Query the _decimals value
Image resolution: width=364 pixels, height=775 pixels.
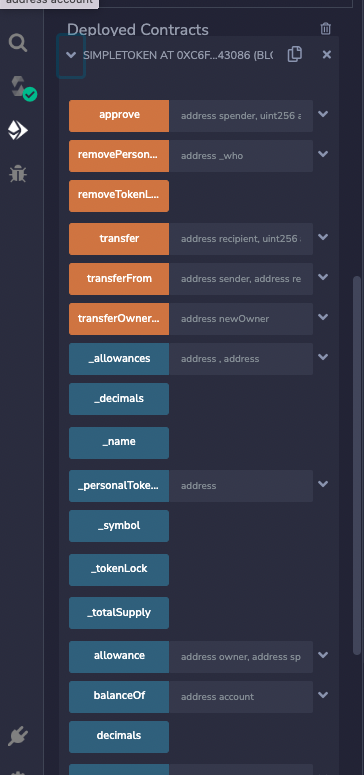(x=119, y=399)
